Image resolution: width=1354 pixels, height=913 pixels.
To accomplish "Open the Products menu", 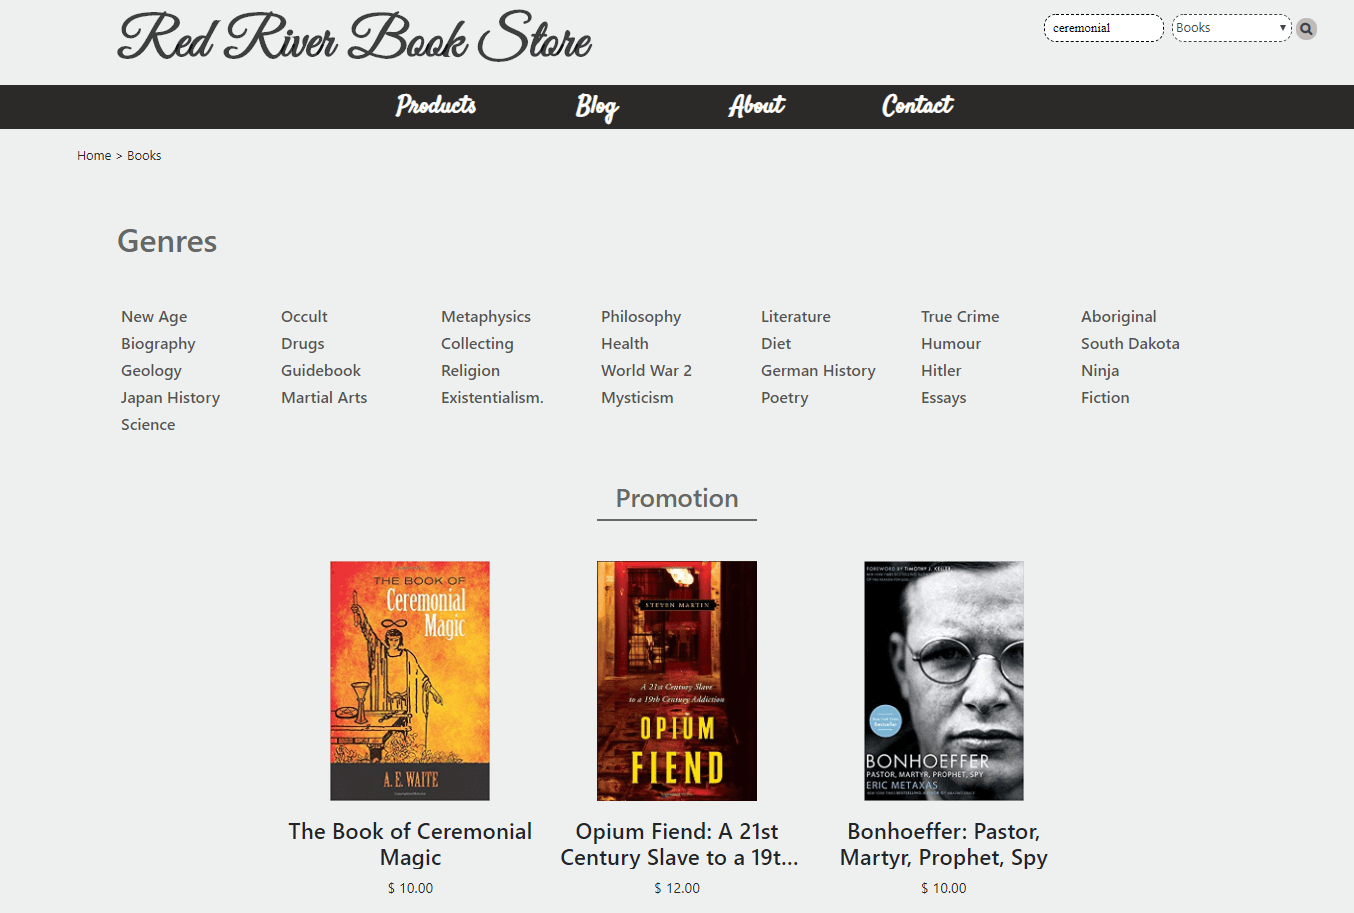I will (x=436, y=106).
